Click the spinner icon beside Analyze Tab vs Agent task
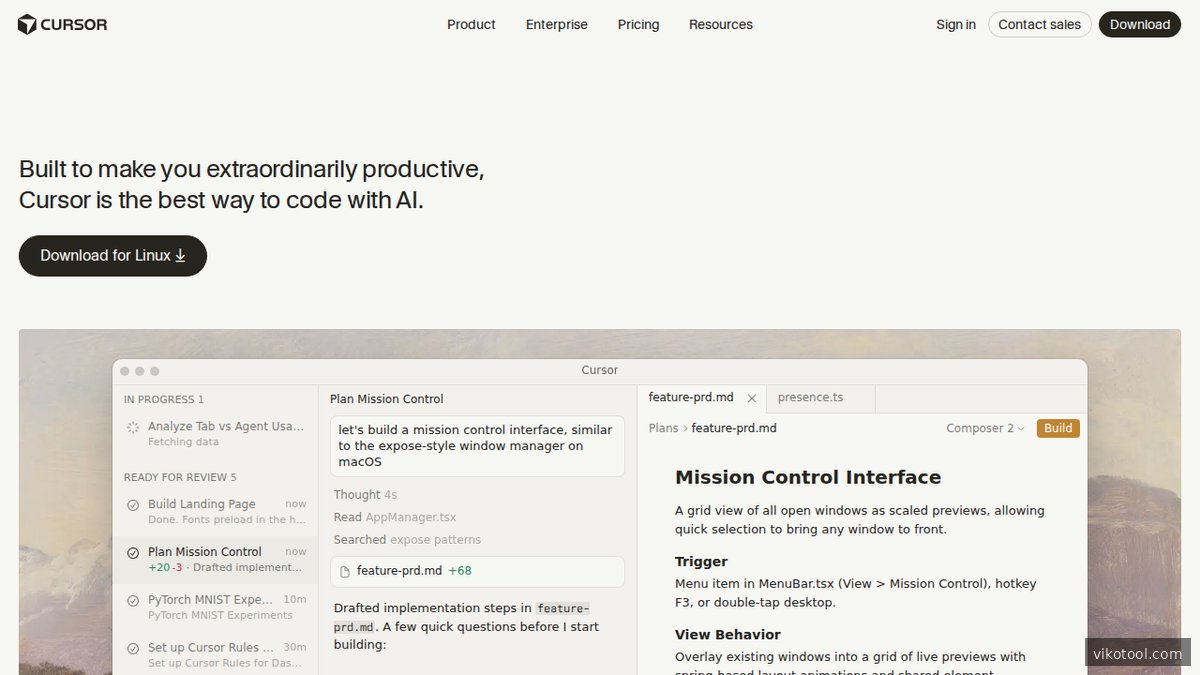1200x675 pixels. coord(132,427)
